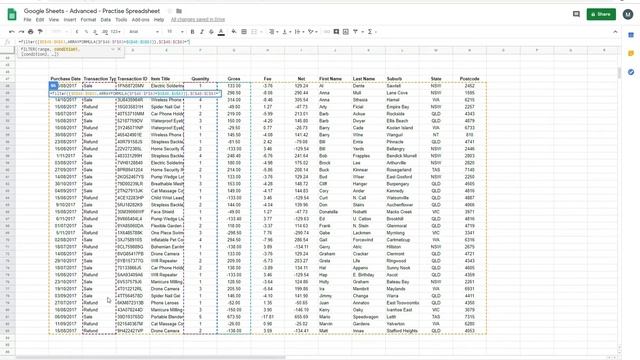Image resolution: width=640 pixels, height=360 pixels.
Task: Click the Merge cells icon
Action: (254, 32)
